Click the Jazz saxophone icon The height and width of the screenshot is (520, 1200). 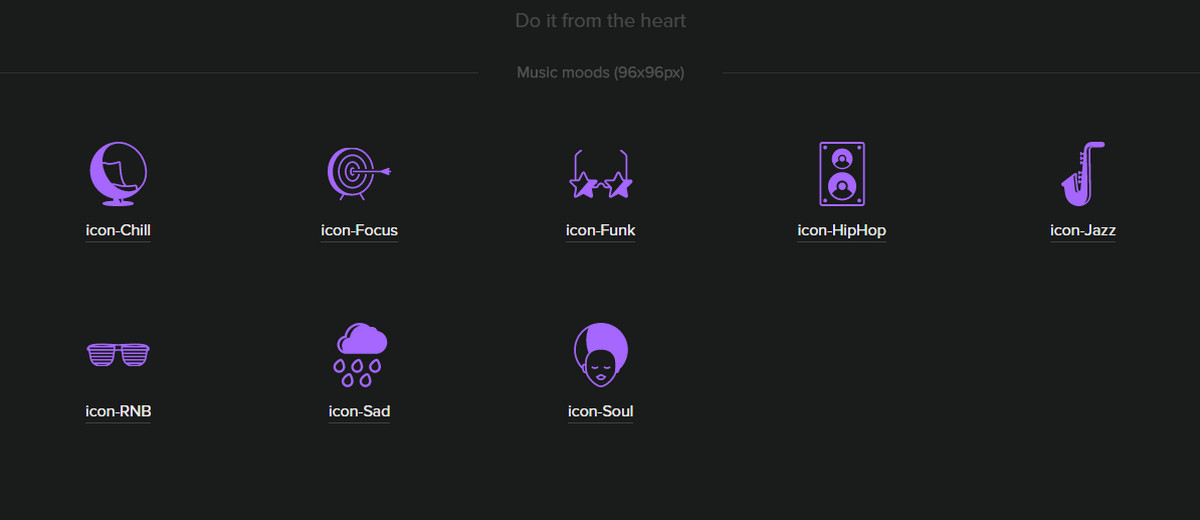coord(1083,173)
